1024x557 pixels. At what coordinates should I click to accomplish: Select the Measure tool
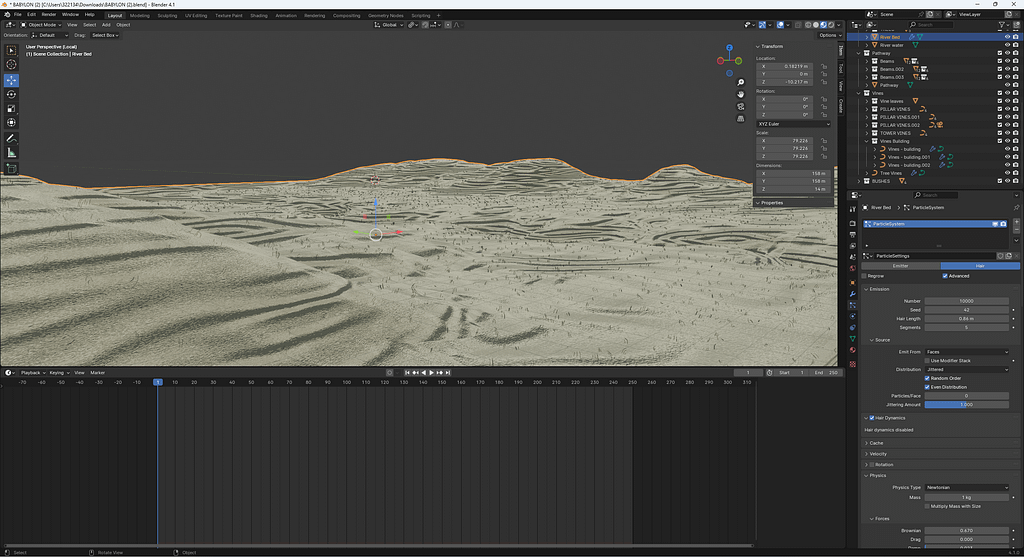(12, 152)
